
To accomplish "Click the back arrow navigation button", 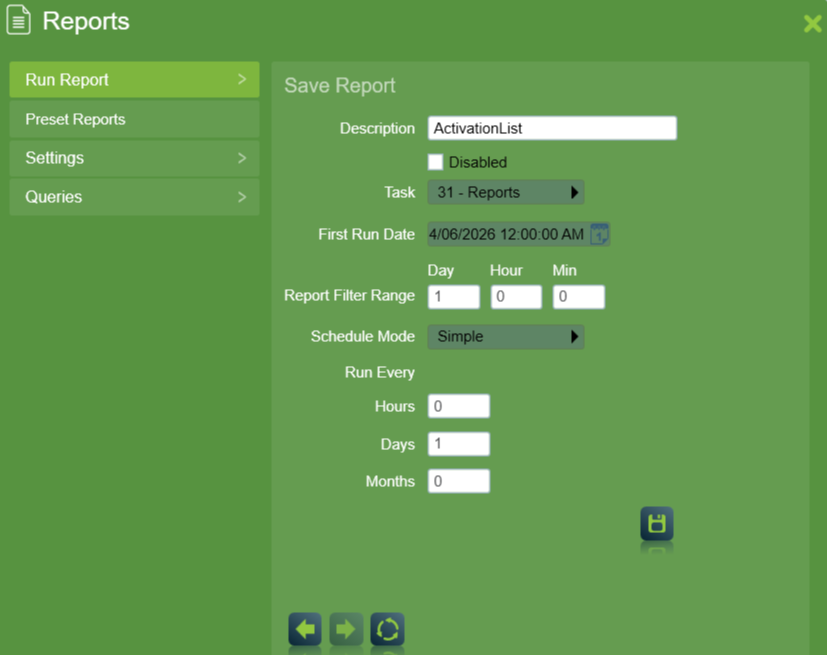I will coord(305,629).
